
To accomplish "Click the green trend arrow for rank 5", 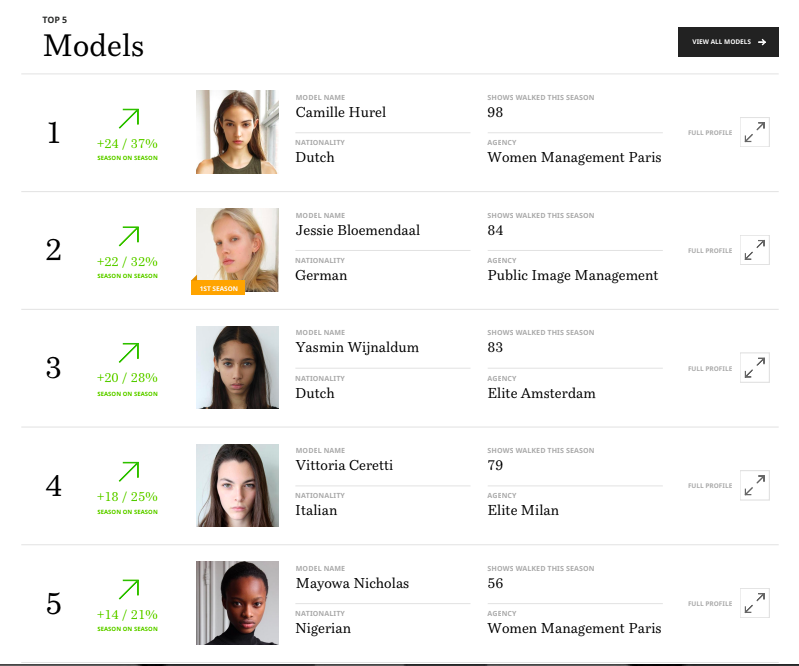I will tap(128, 589).
